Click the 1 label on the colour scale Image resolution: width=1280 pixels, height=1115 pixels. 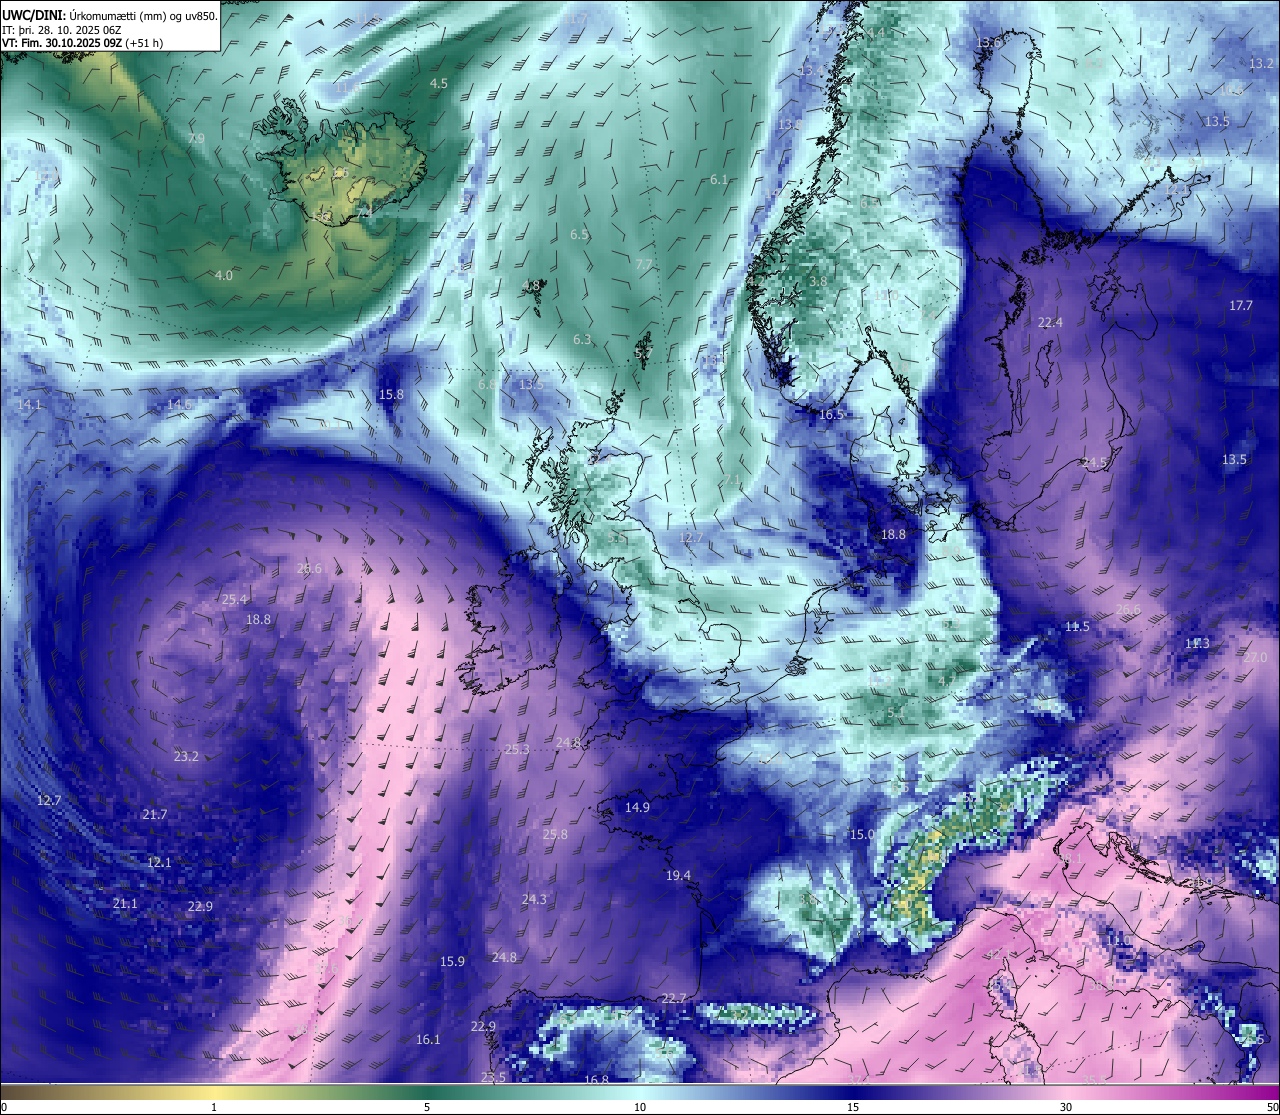pyautogui.click(x=213, y=1107)
